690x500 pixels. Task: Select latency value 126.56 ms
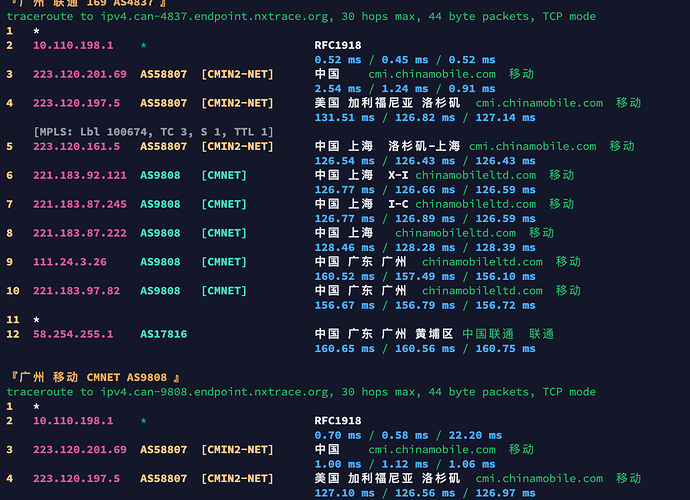[x=425, y=493]
